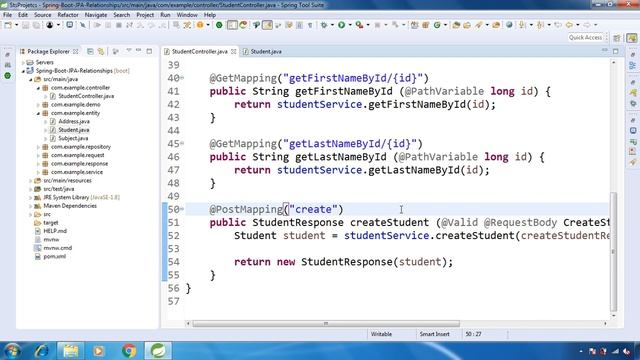
Task: Click the Collapse All icon in Package Explorer
Action: click(x=90, y=51)
